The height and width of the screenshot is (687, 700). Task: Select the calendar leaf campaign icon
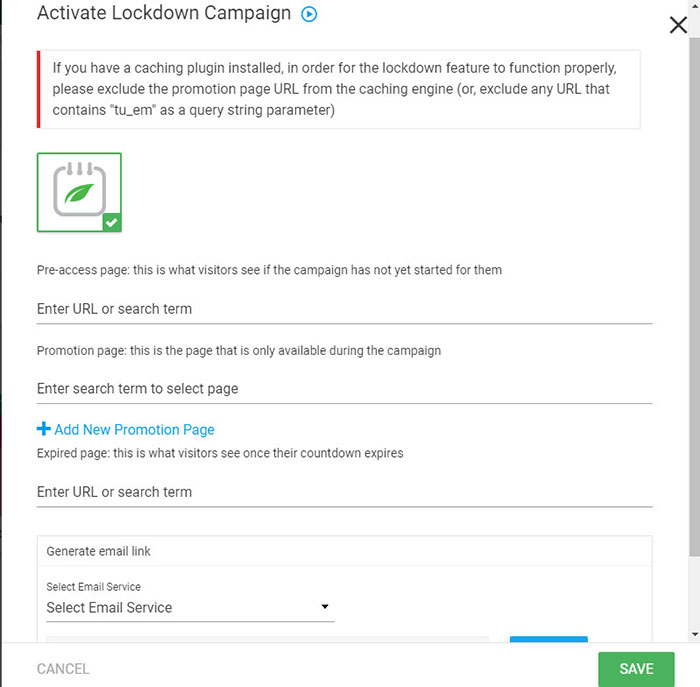click(x=79, y=190)
